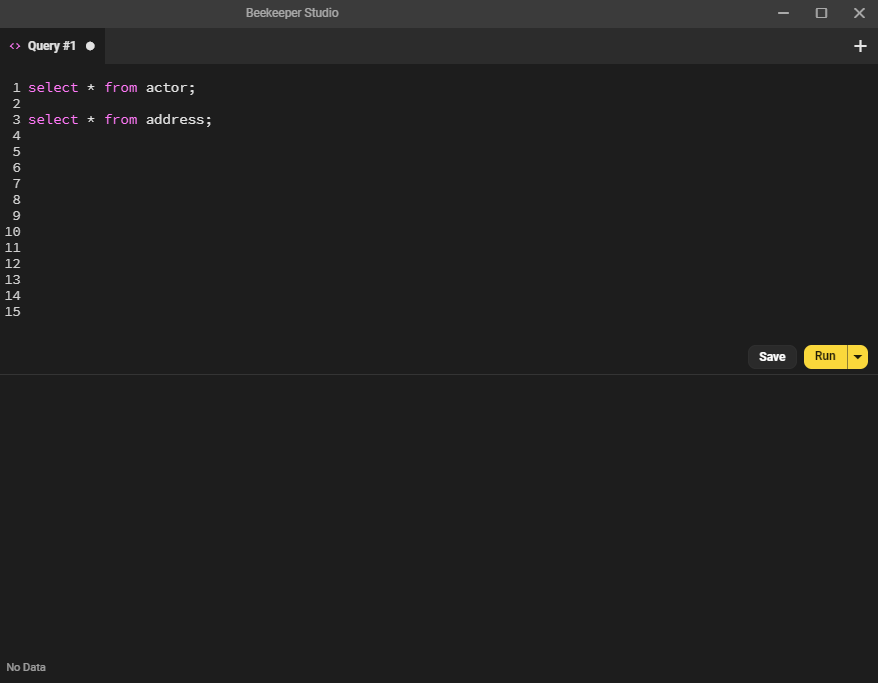Click the code icon on the Query #1 tab

[x=14, y=45]
